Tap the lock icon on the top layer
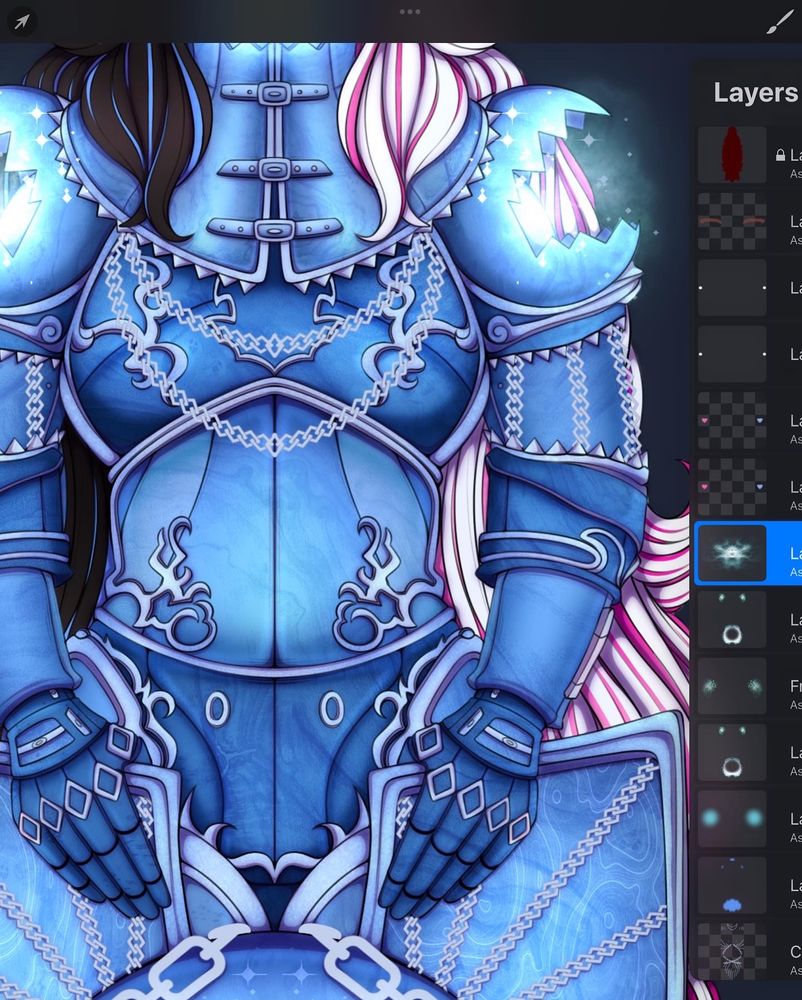The image size is (802, 1000). (x=780, y=155)
